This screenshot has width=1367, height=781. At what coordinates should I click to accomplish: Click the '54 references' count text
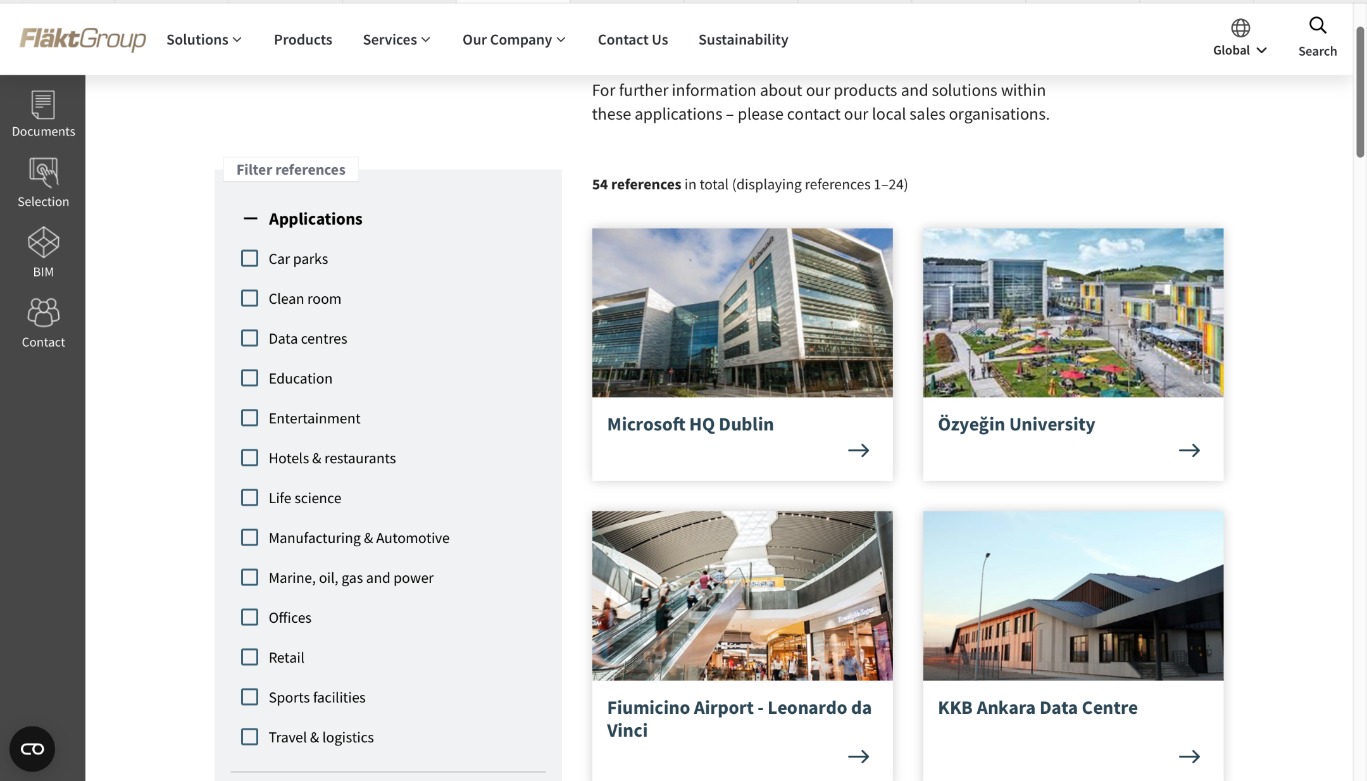coord(636,184)
